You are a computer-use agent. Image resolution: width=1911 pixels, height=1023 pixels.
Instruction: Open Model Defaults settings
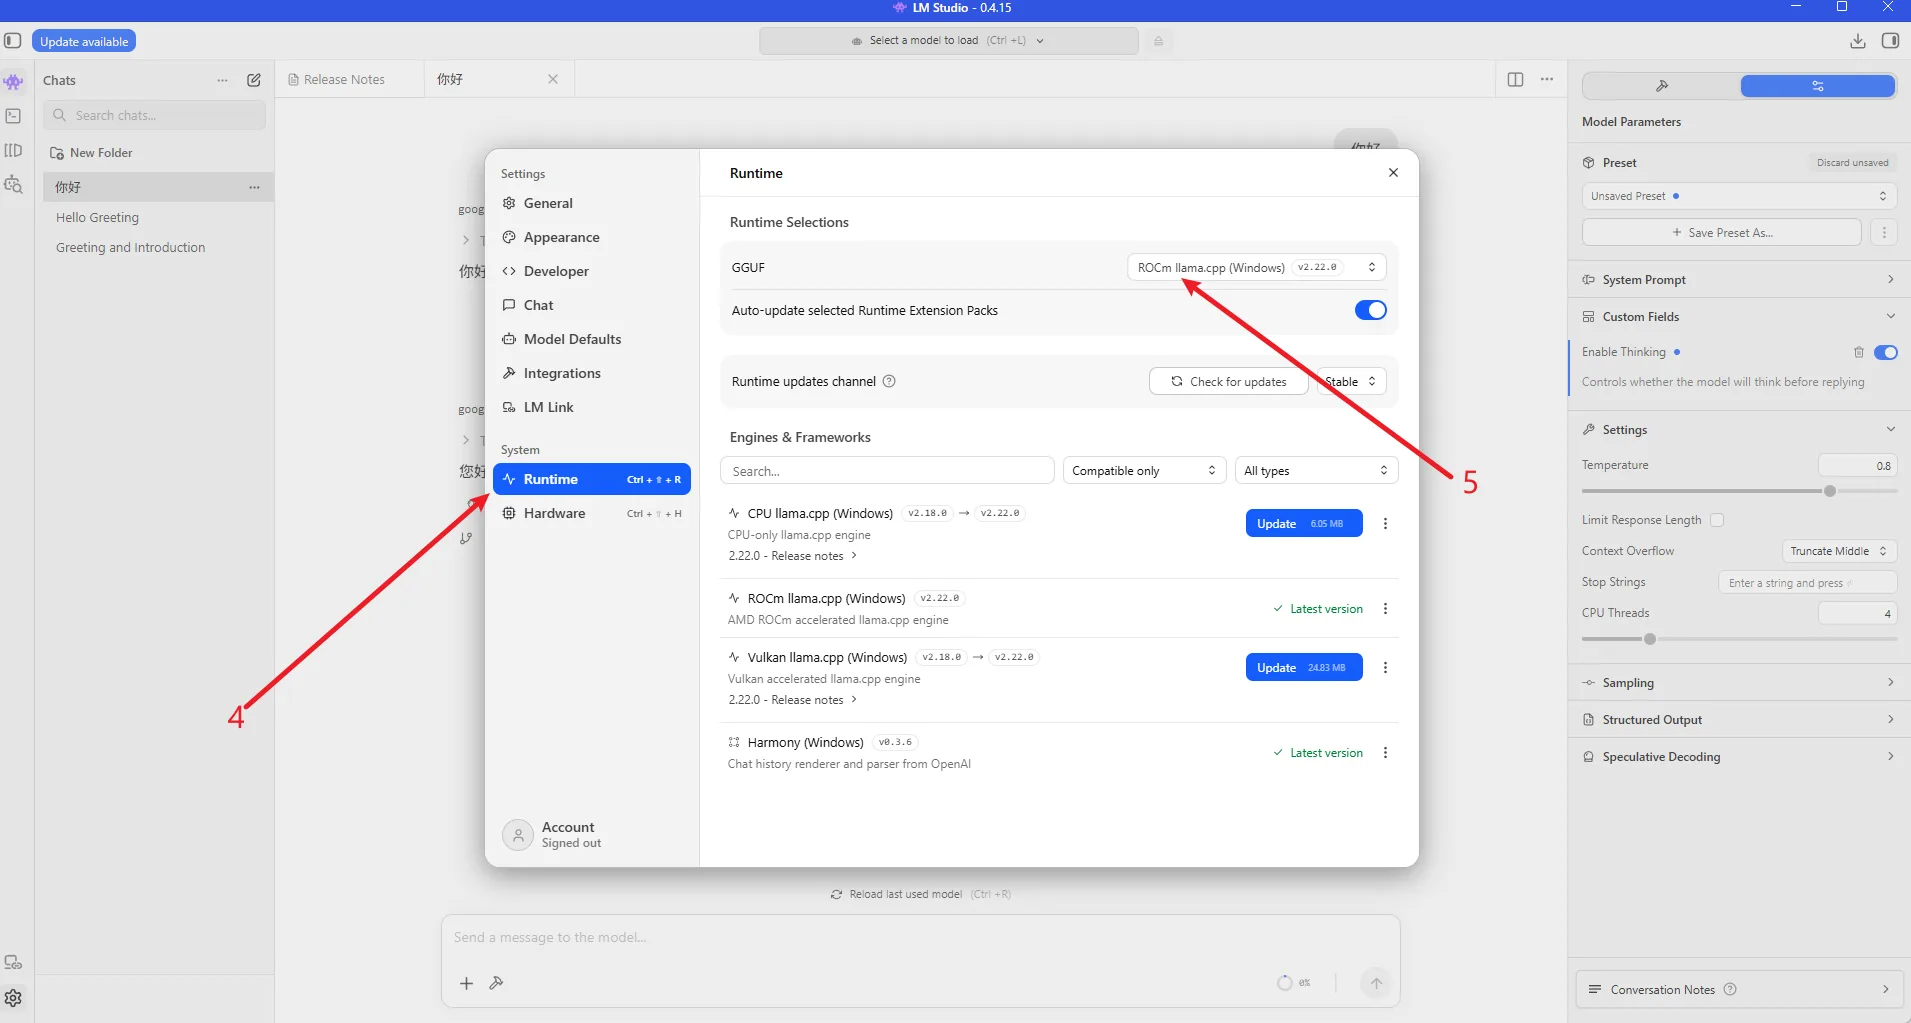(592, 339)
